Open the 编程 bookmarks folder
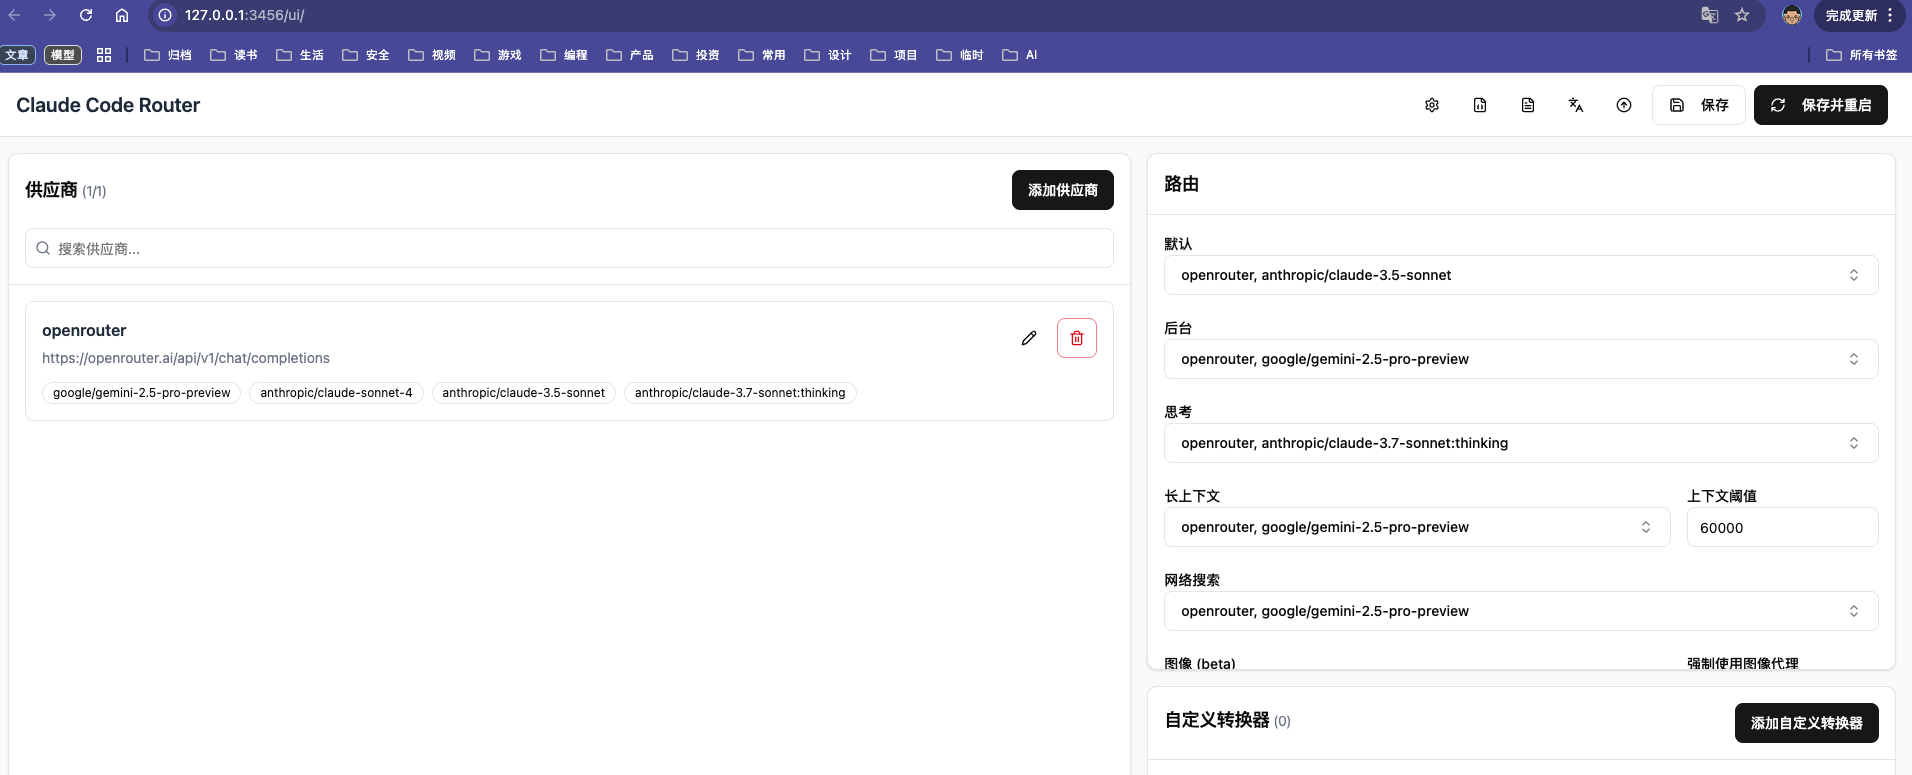The height and width of the screenshot is (775, 1912). pos(564,55)
